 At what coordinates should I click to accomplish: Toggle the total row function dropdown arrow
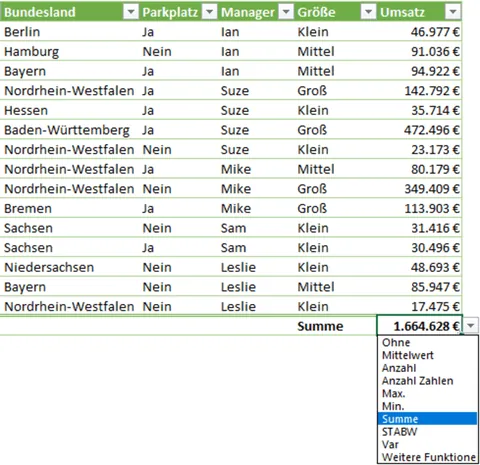pyautogui.click(x=471, y=325)
